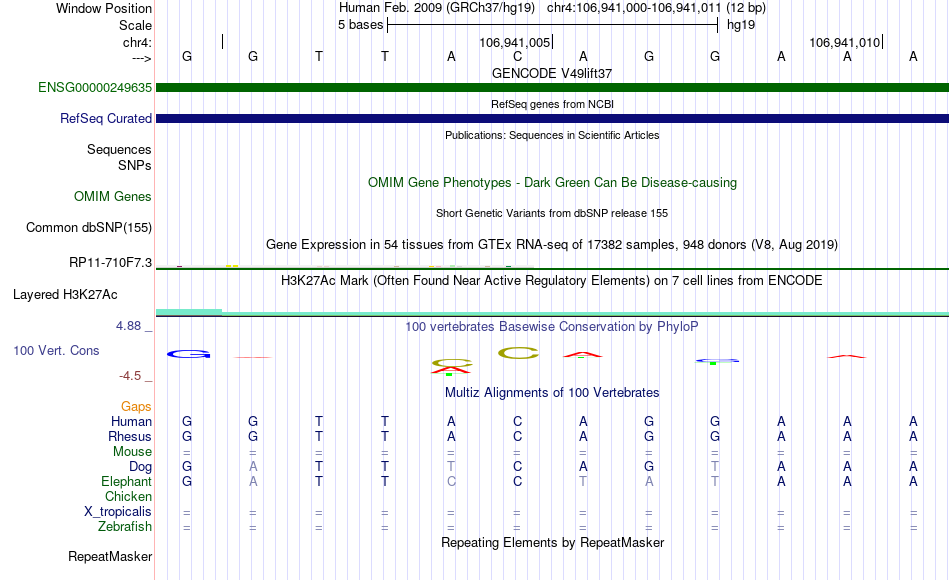Click the chr4:106,941,000-106,941,011 position text
Image resolution: width=950 pixels, height=580 pixels.
click(633, 8)
